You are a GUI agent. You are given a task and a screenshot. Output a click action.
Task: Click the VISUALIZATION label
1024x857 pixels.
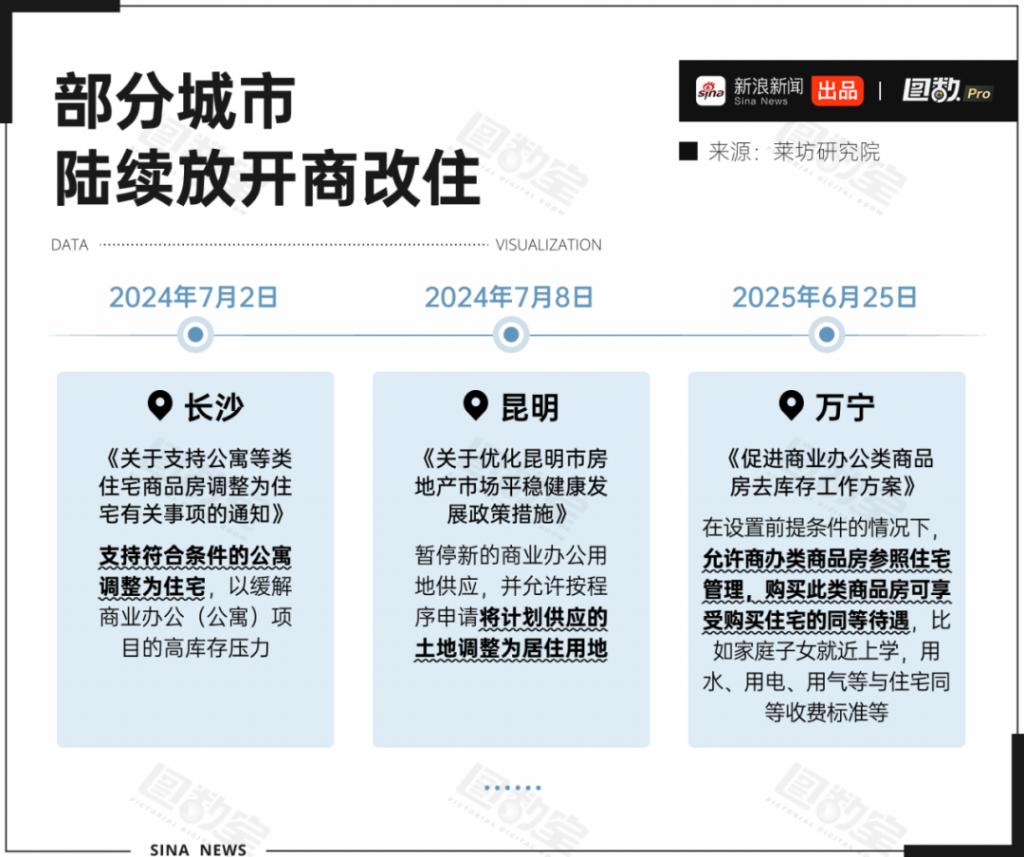pos(549,245)
